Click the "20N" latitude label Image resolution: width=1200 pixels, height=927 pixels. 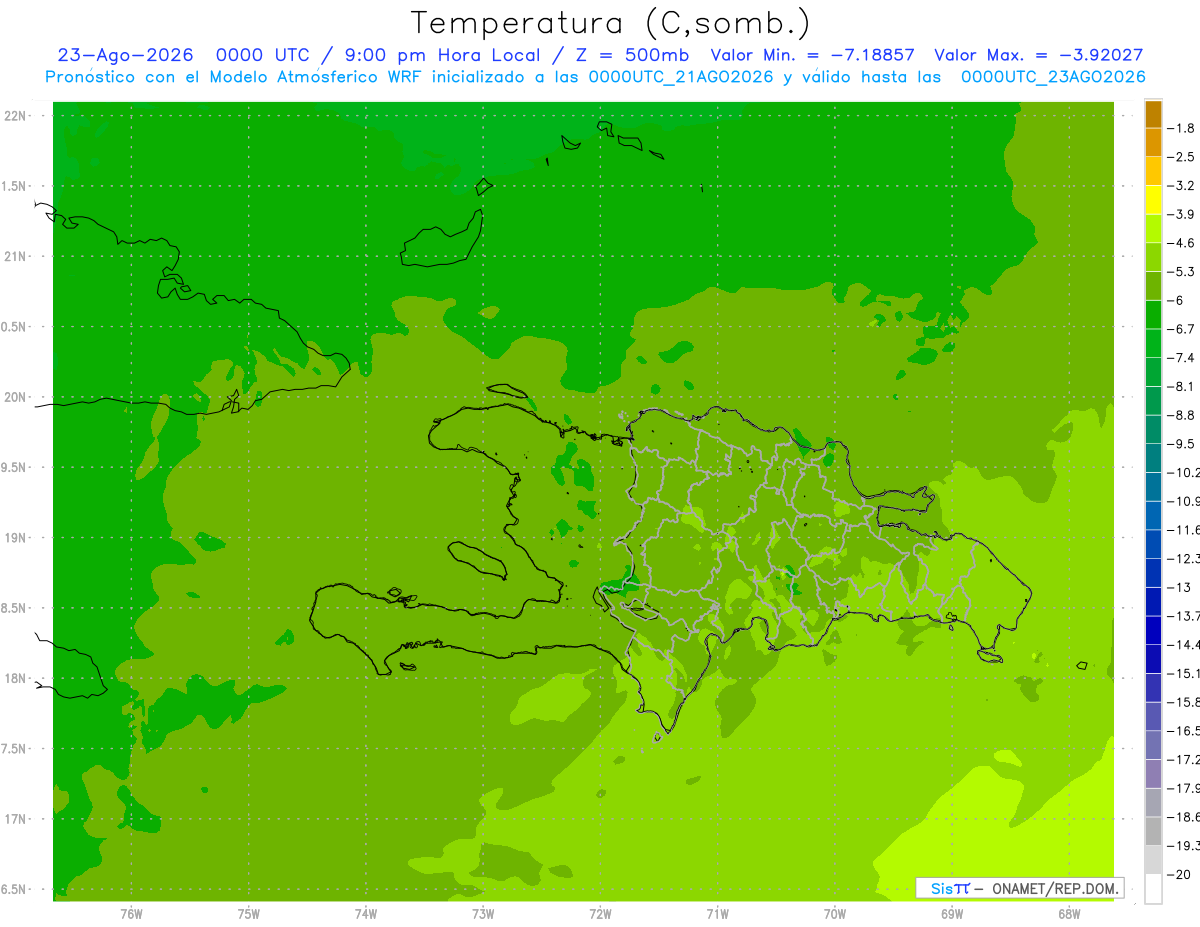point(15,397)
